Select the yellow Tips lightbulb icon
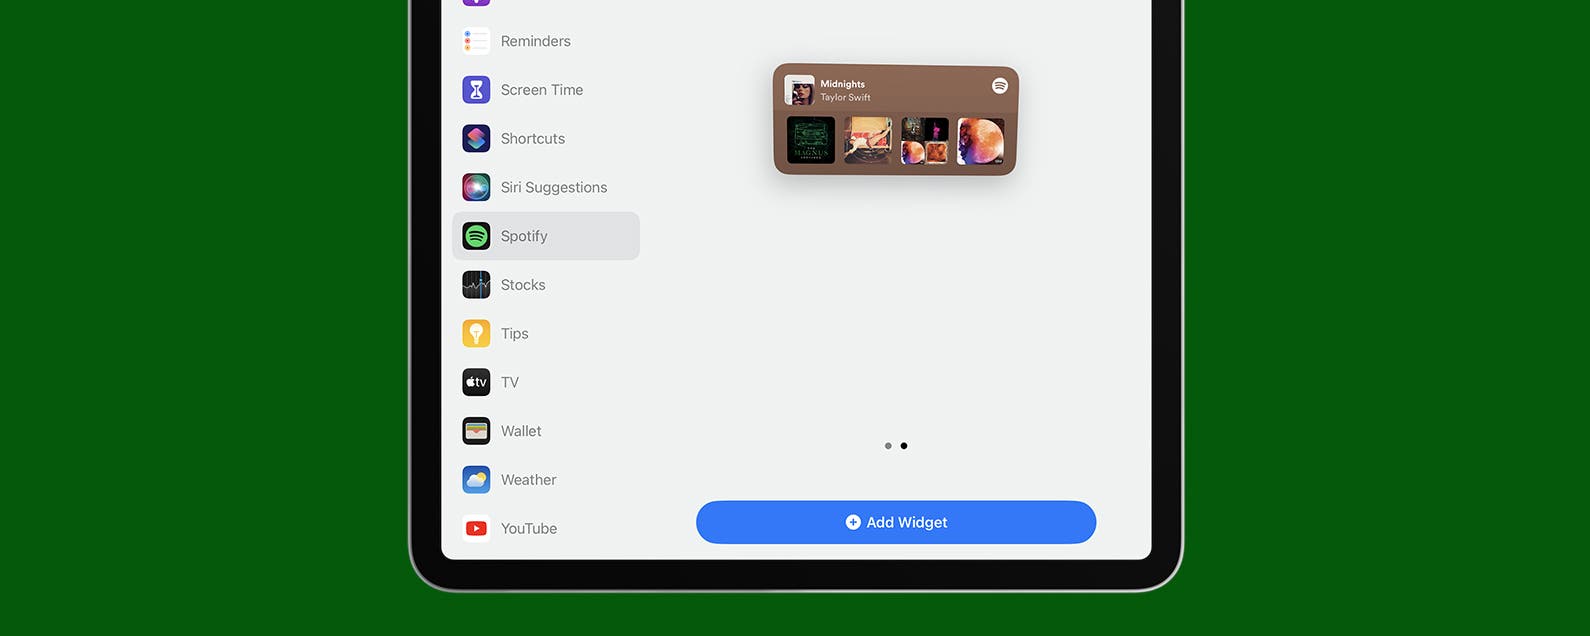 [476, 333]
